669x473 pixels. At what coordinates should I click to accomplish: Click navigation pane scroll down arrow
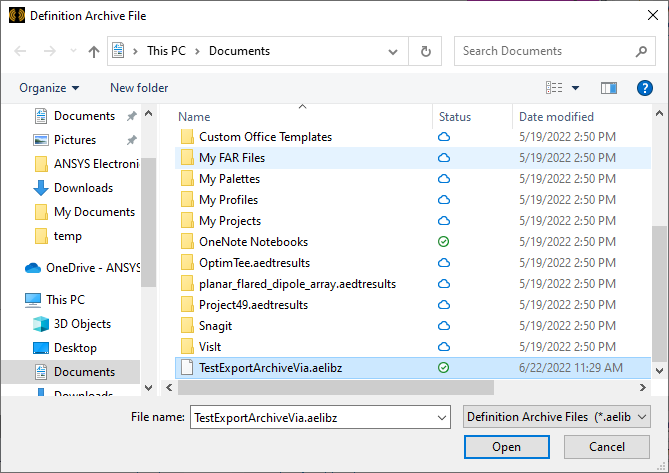coord(148,388)
